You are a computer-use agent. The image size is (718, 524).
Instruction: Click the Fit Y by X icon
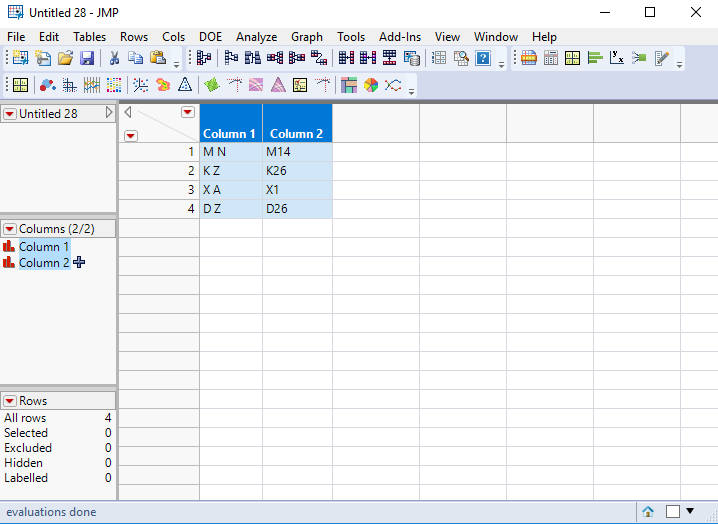point(617,58)
